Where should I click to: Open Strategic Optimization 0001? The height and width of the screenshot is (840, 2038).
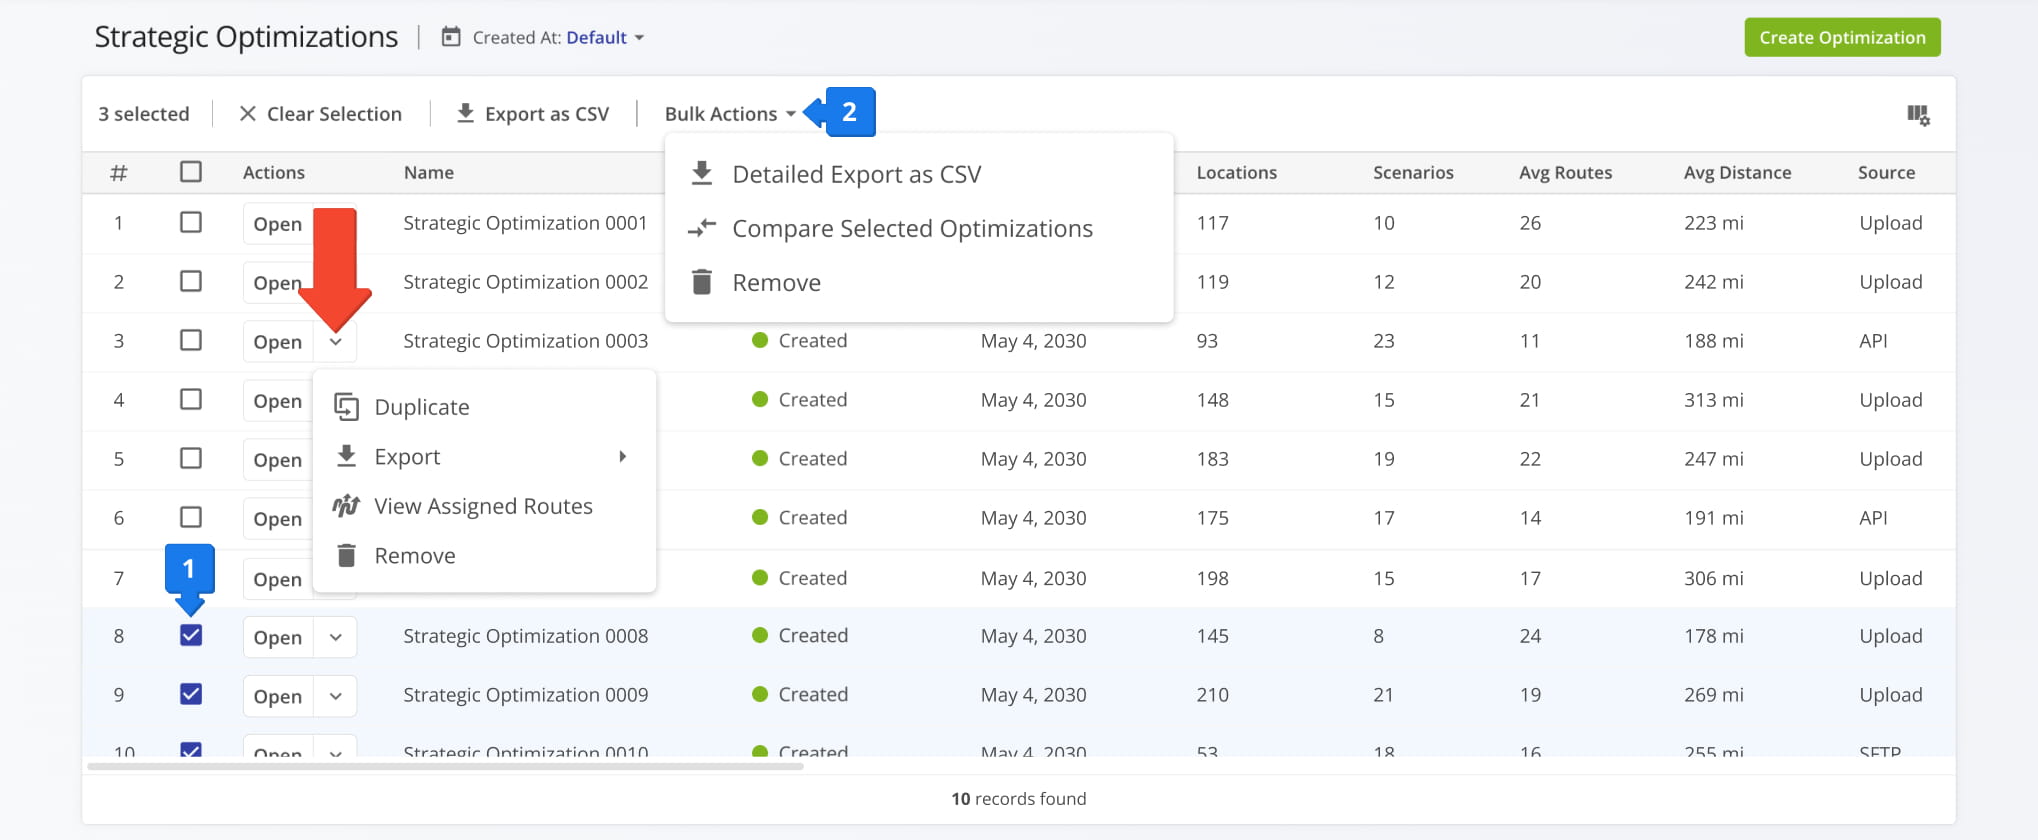(x=278, y=224)
